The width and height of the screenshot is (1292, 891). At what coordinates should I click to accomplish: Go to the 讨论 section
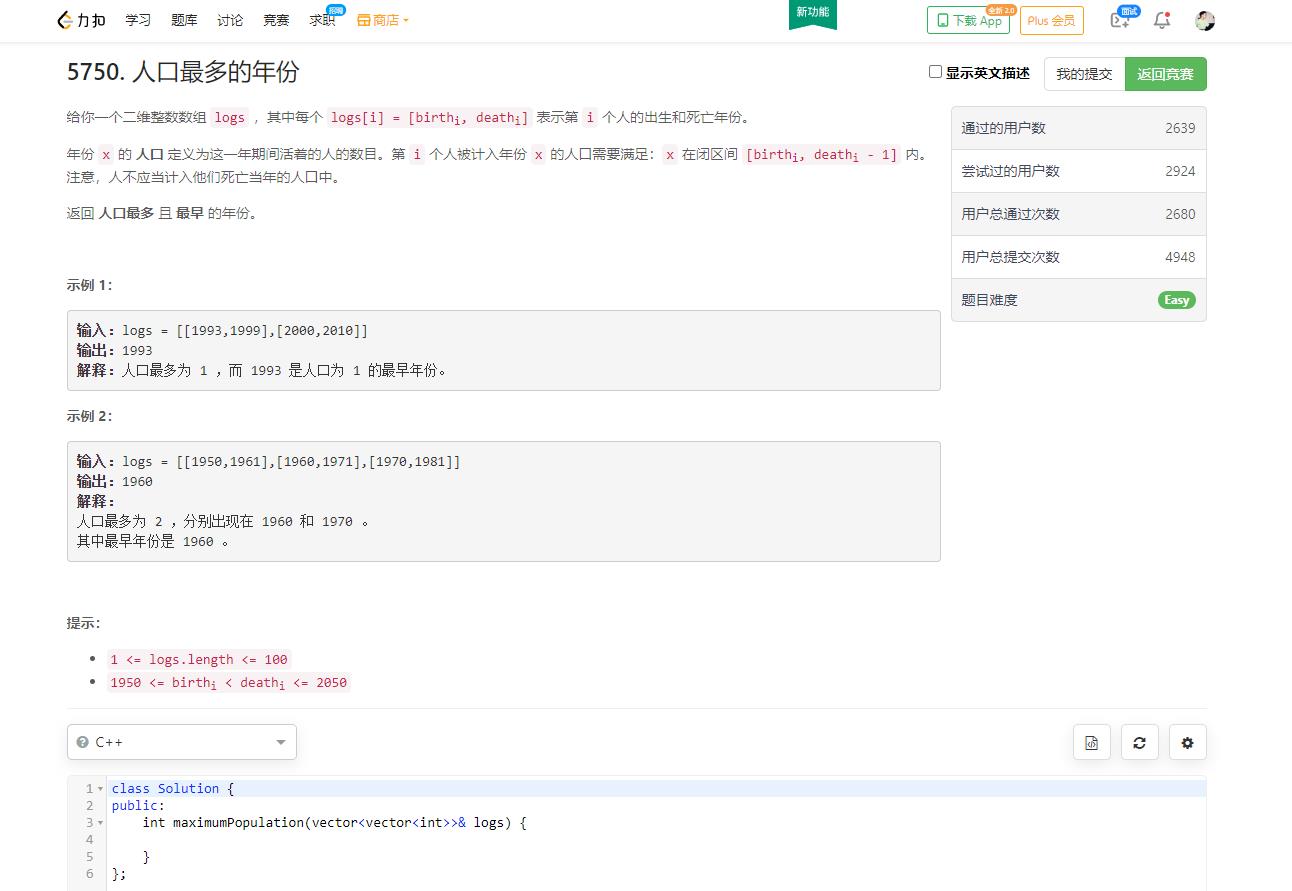pyautogui.click(x=230, y=20)
